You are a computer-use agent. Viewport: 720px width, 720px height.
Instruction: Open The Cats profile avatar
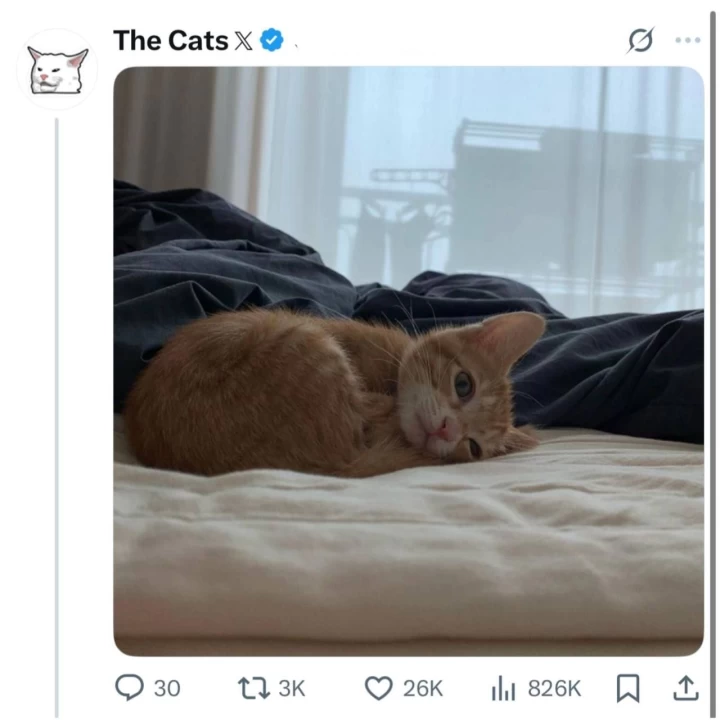(57, 69)
